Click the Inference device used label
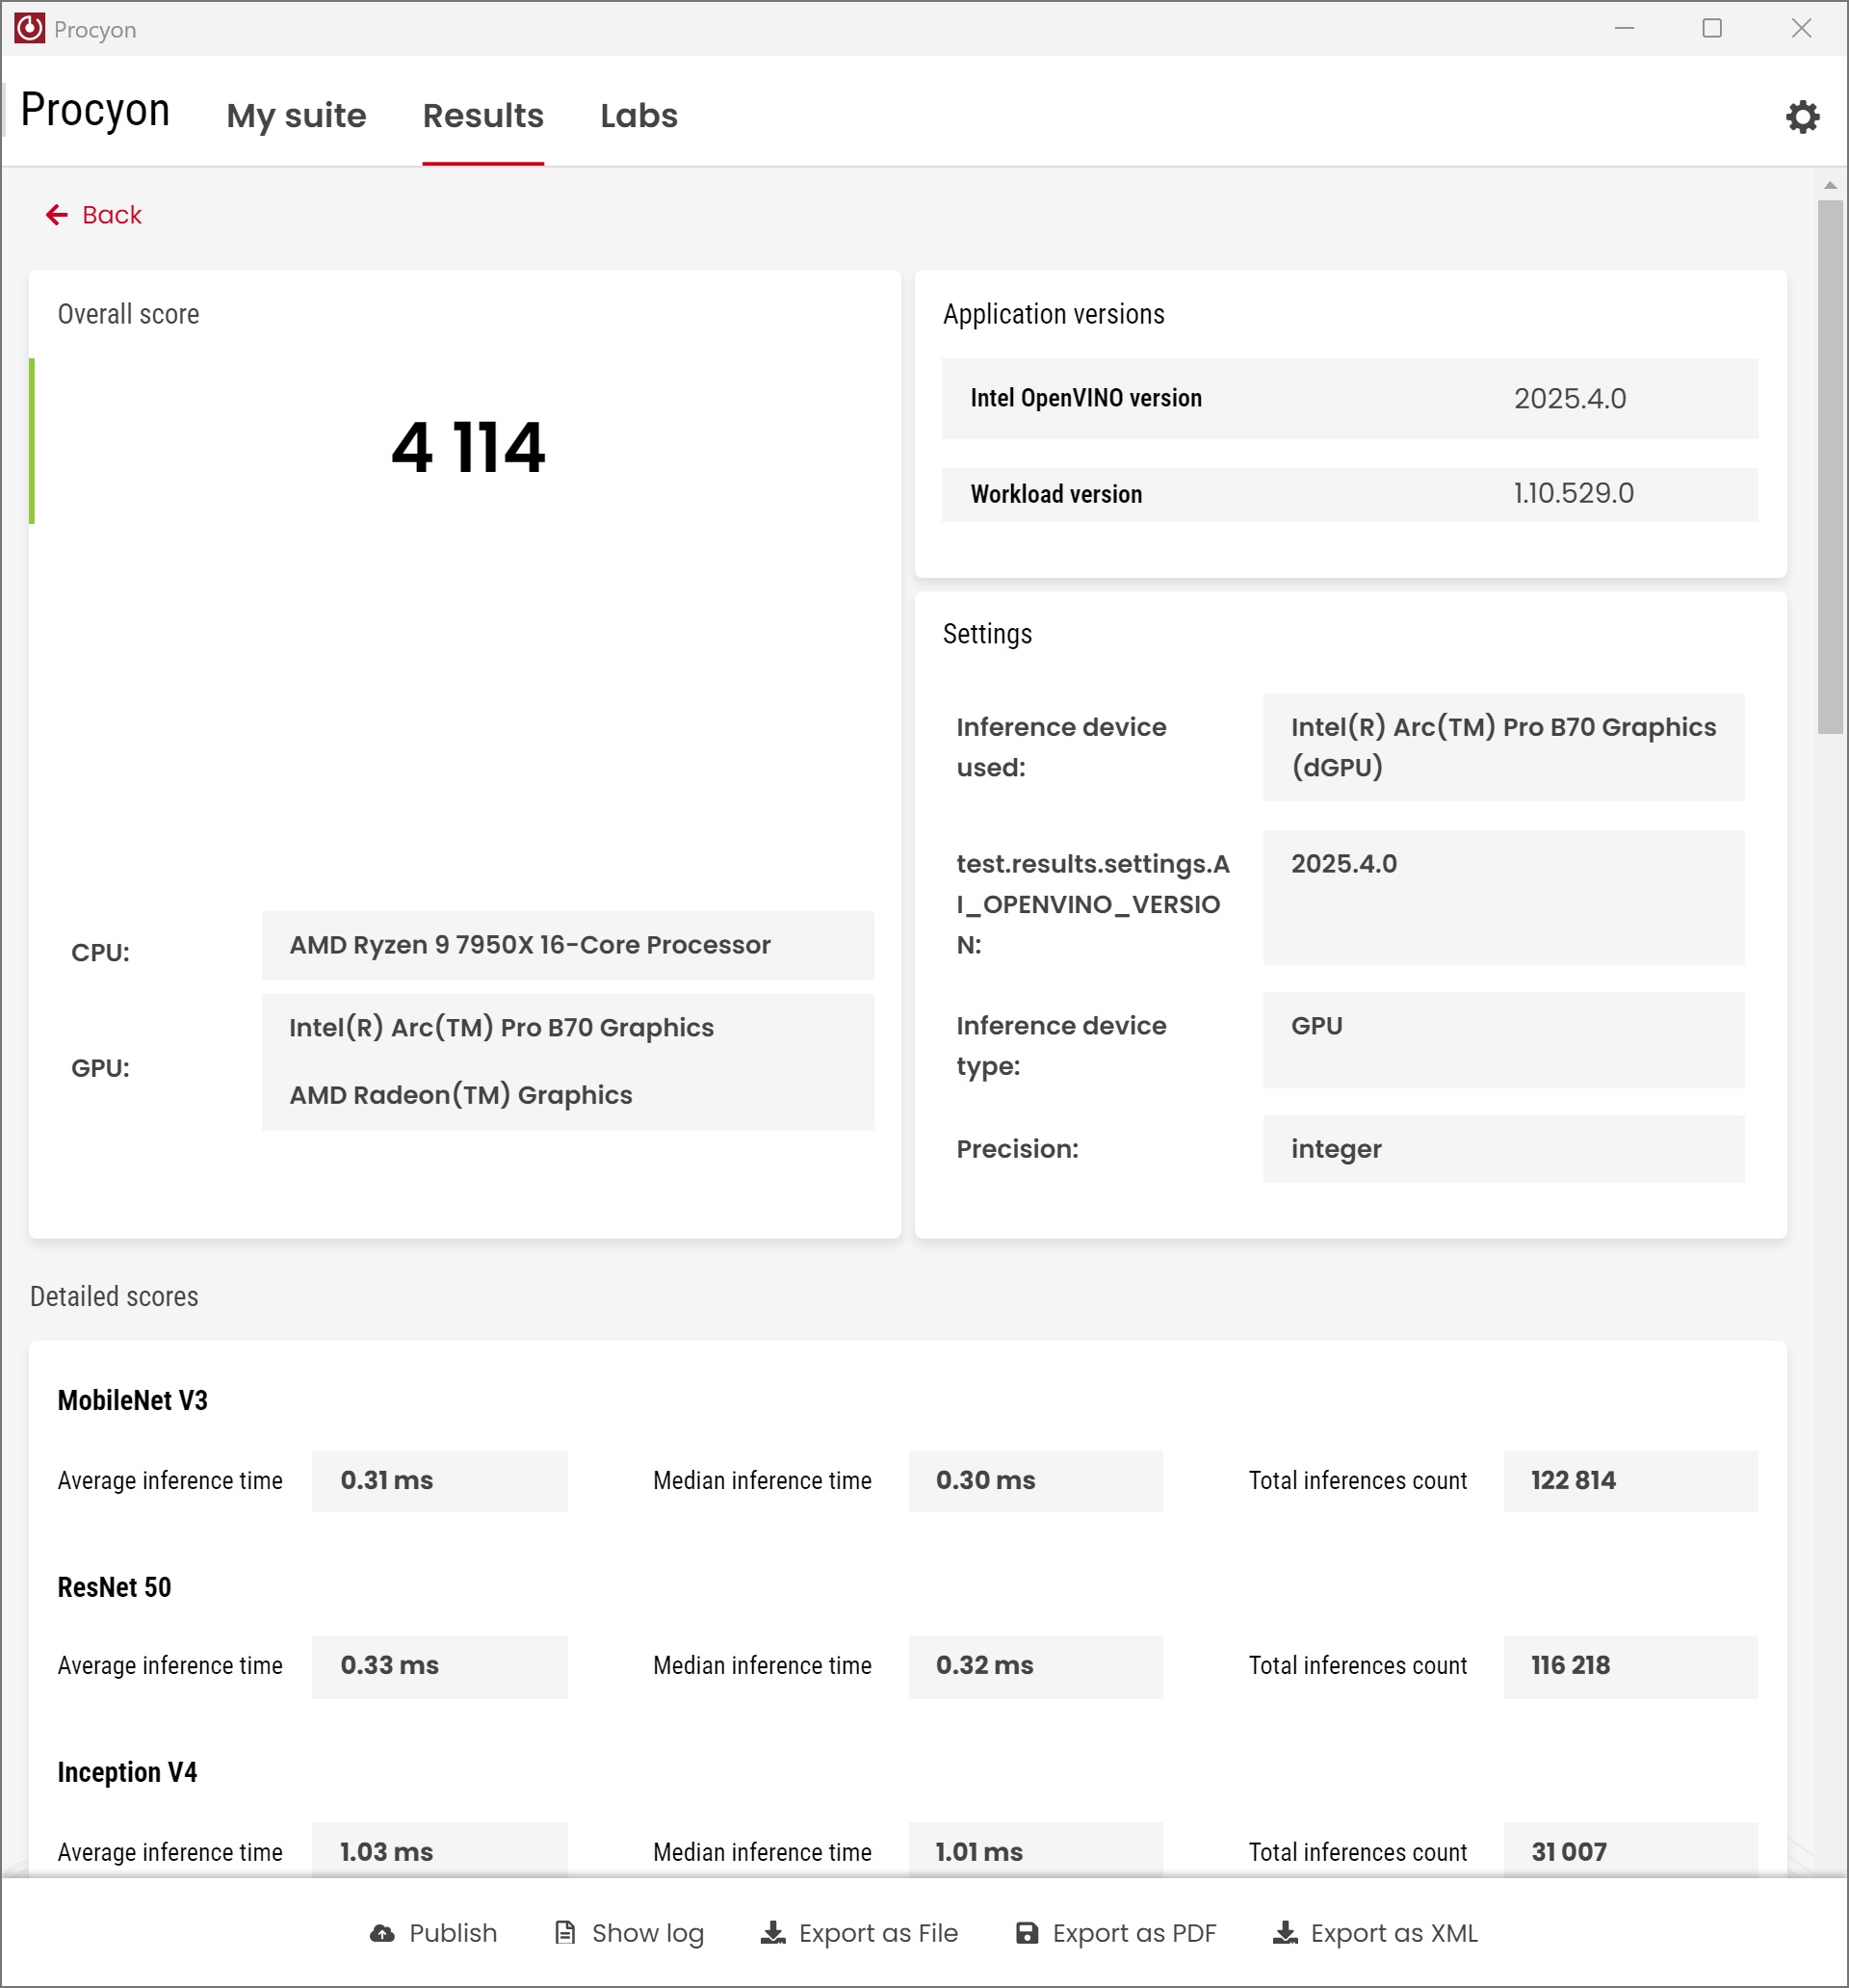The height and width of the screenshot is (1988, 1849). [1061, 747]
